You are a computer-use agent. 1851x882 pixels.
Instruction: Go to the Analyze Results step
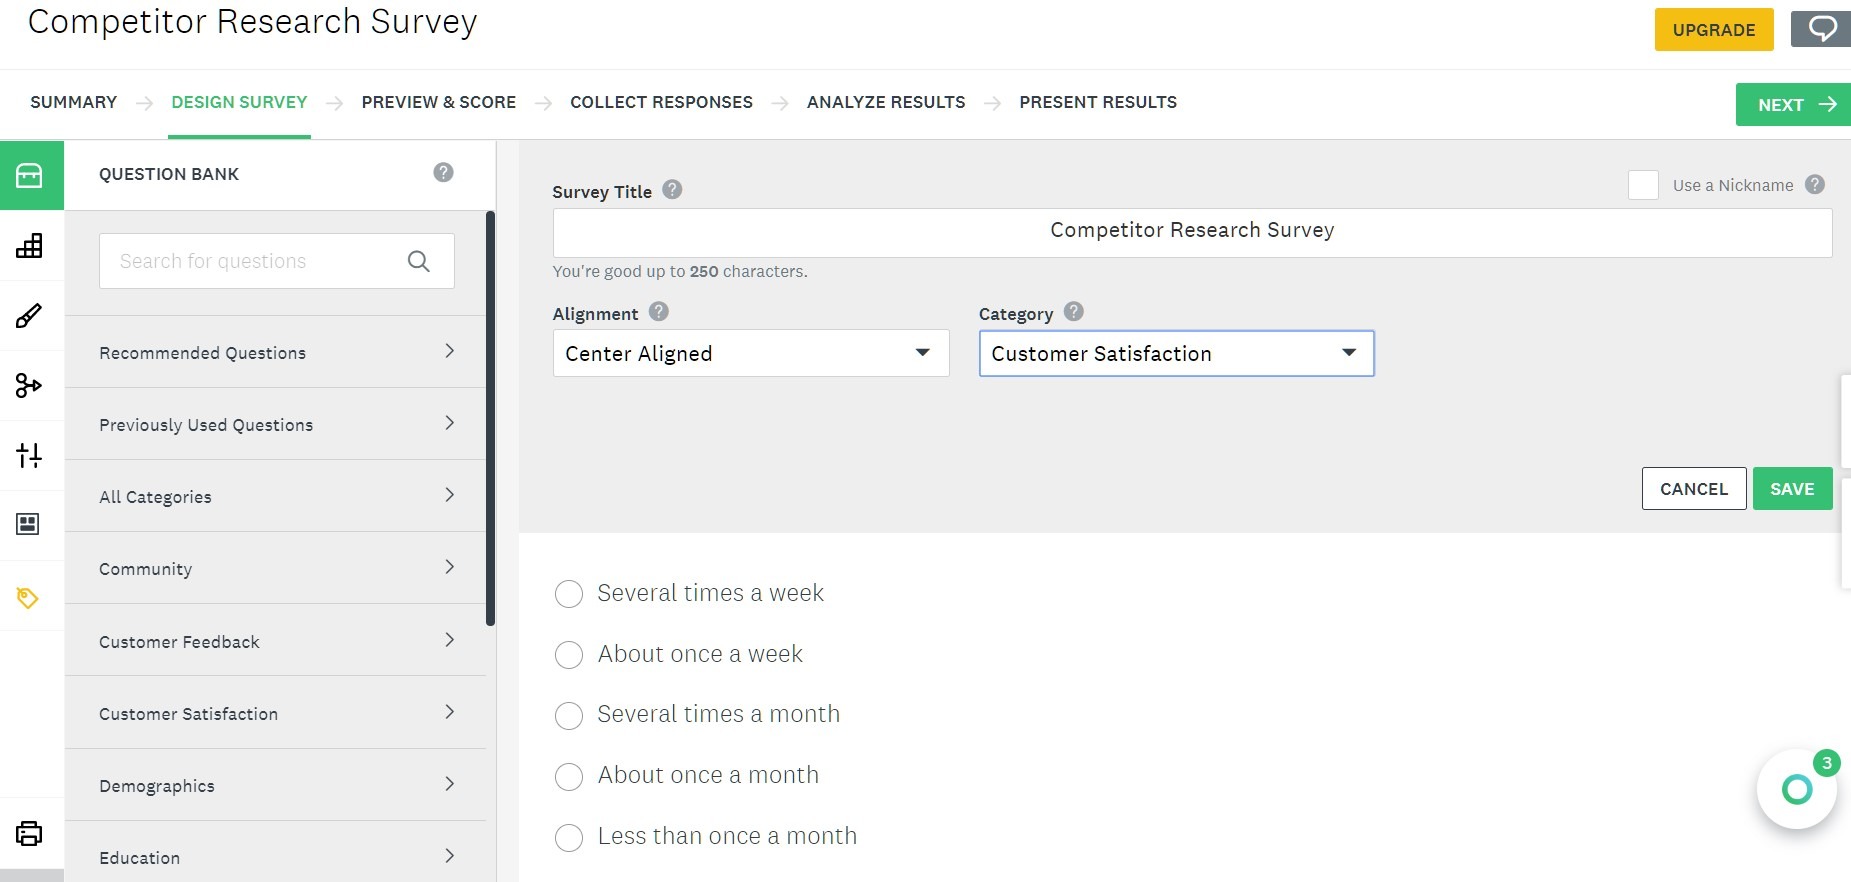[885, 102]
